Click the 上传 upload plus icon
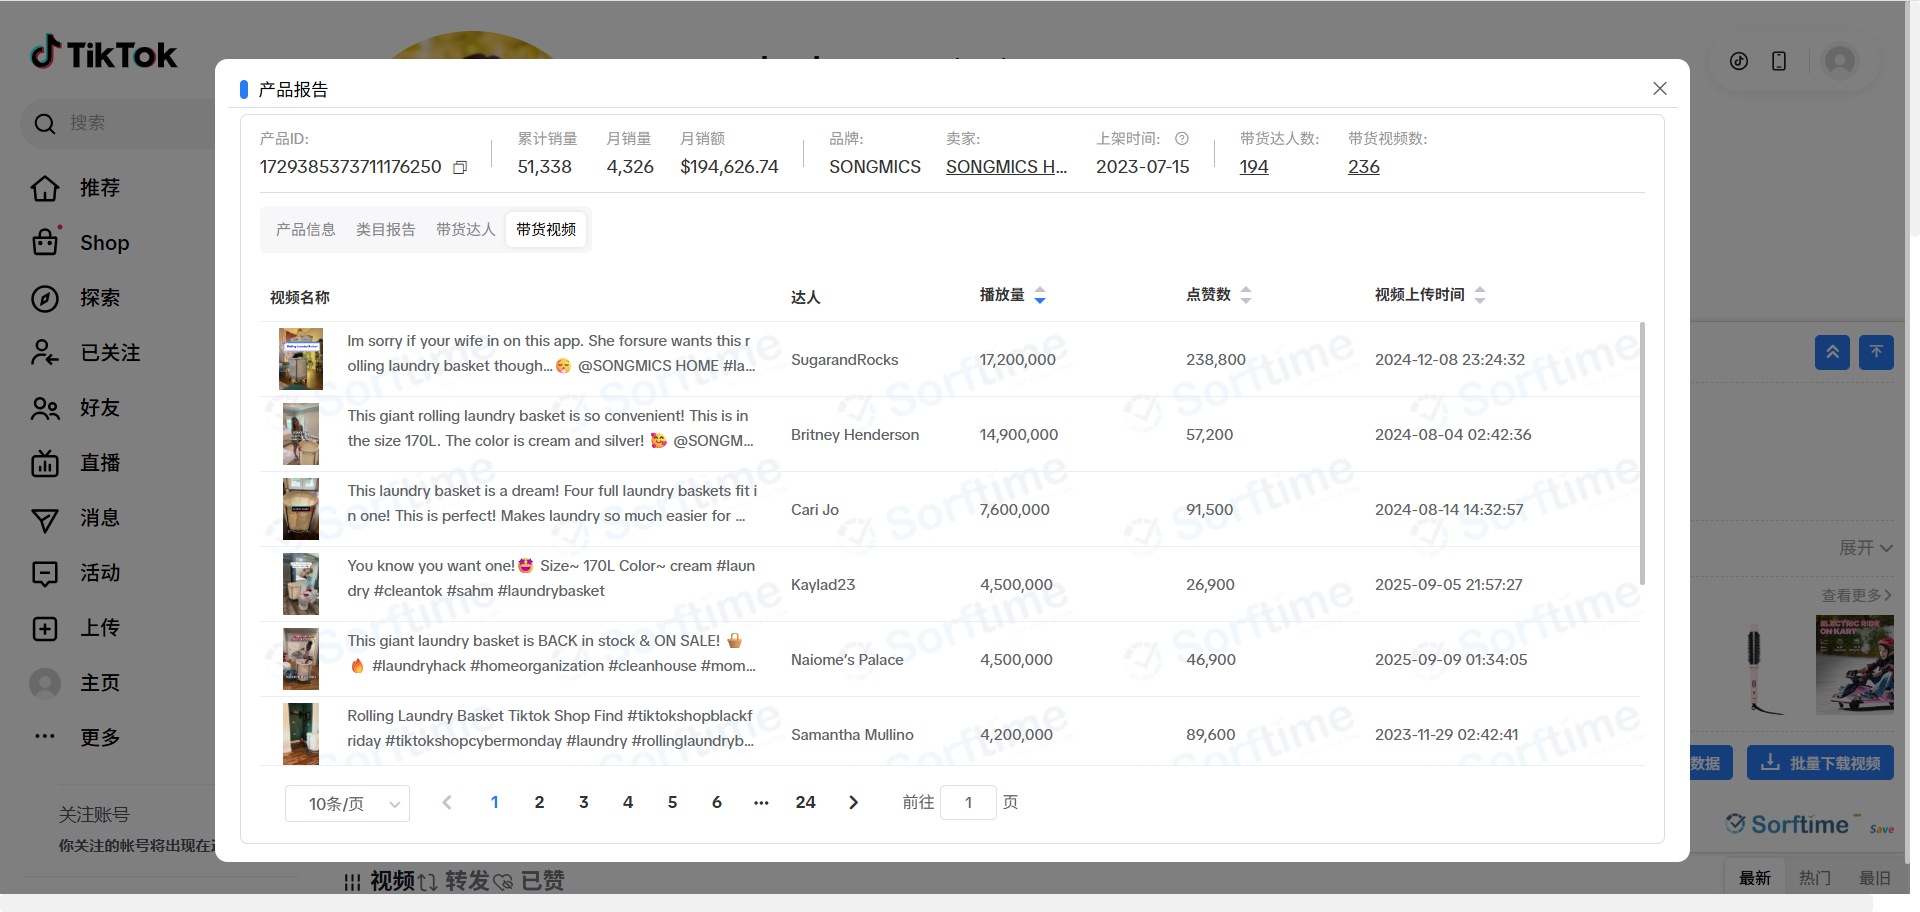This screenshot has width=1920, height=912. pyautogui.click(x=45, y=628)
